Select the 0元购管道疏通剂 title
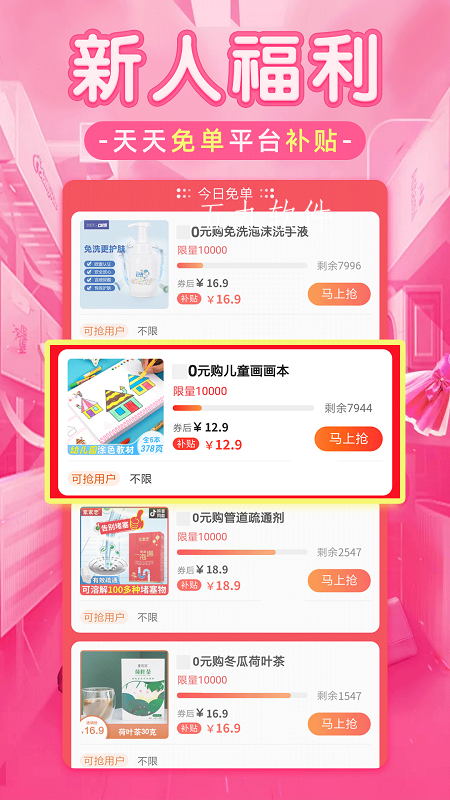450x800 pixels. 238,518
